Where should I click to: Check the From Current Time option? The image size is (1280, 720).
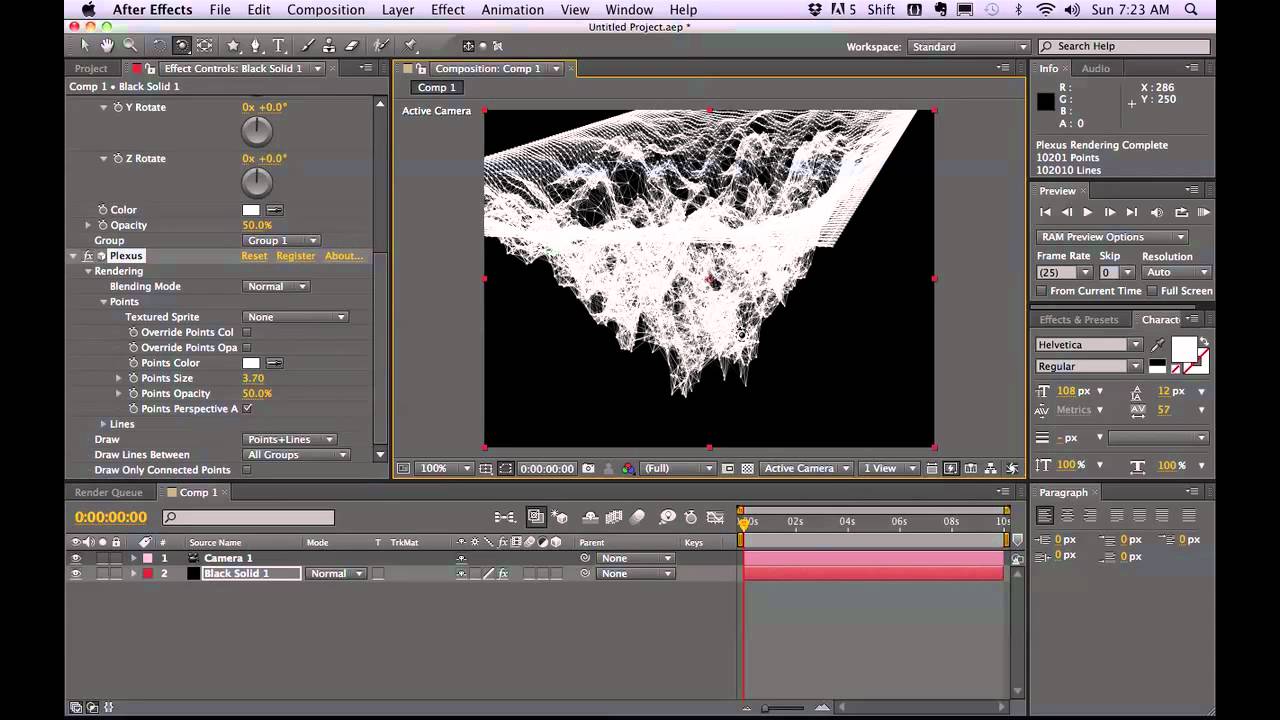(1042, 291)
